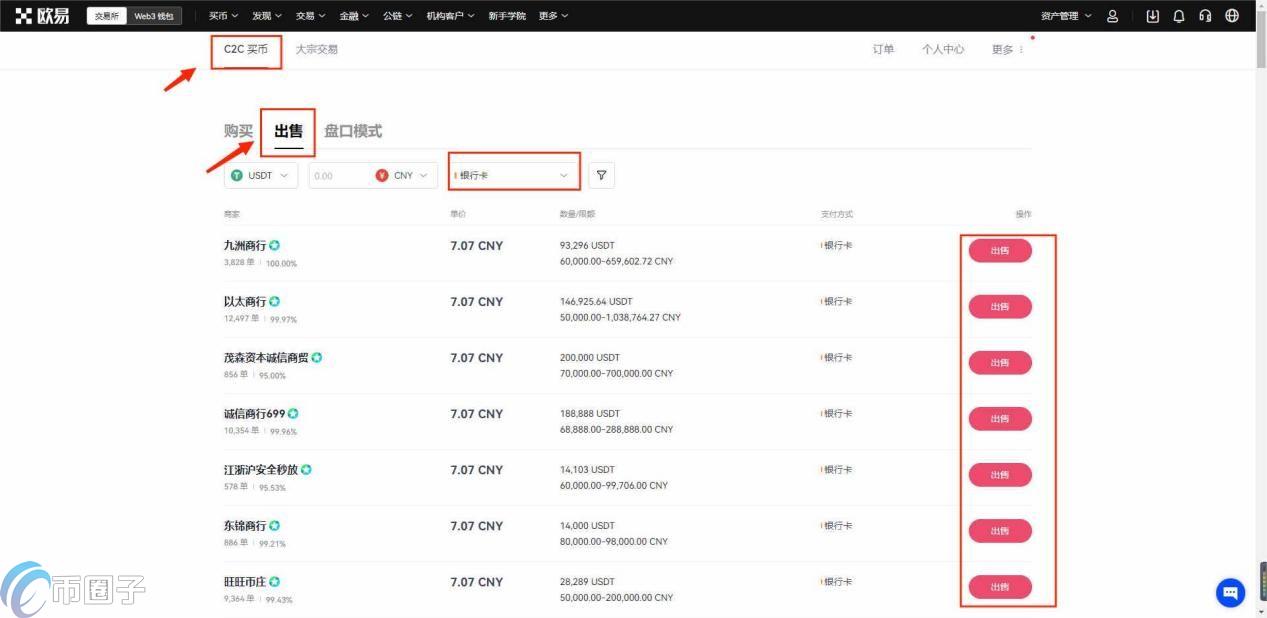
Task: Open 新手学院 in the top navigation
Action: [x=507, y=16]
